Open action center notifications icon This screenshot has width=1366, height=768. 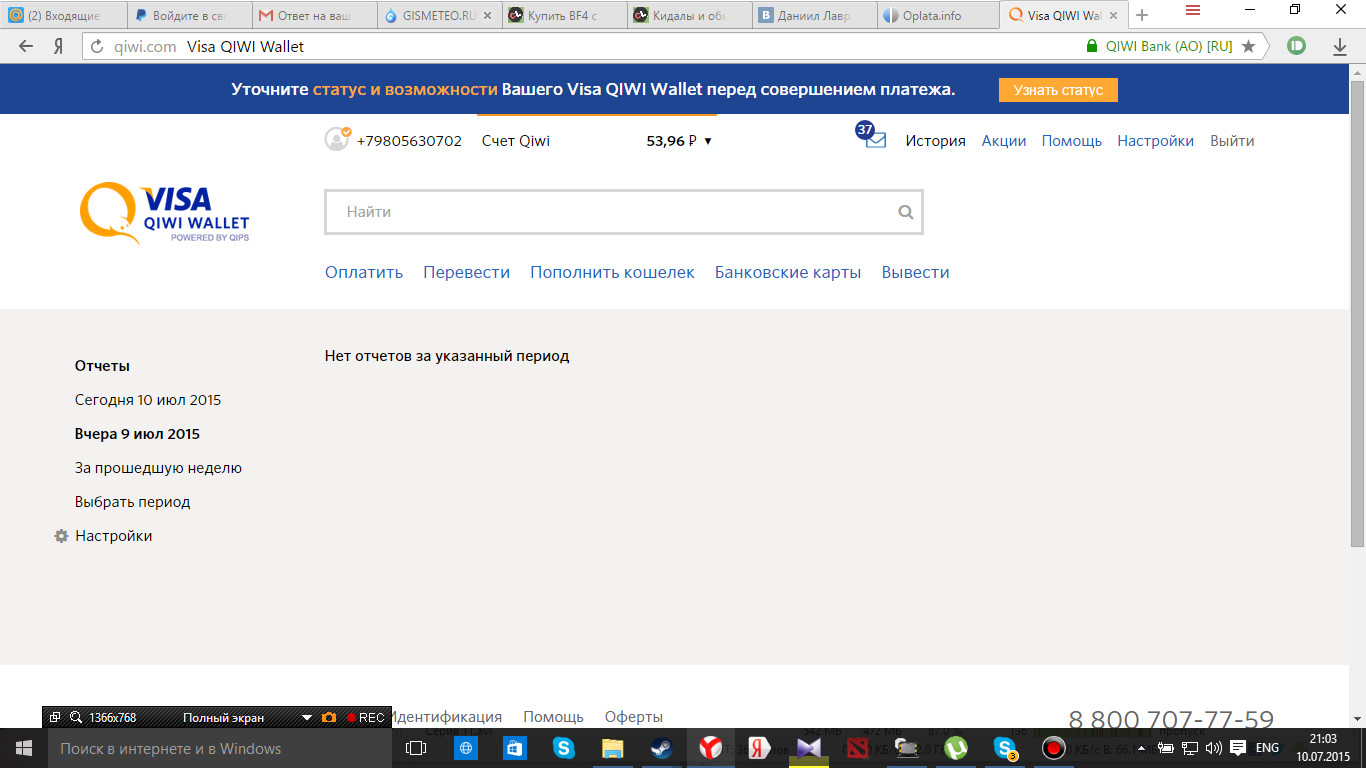1237,748
